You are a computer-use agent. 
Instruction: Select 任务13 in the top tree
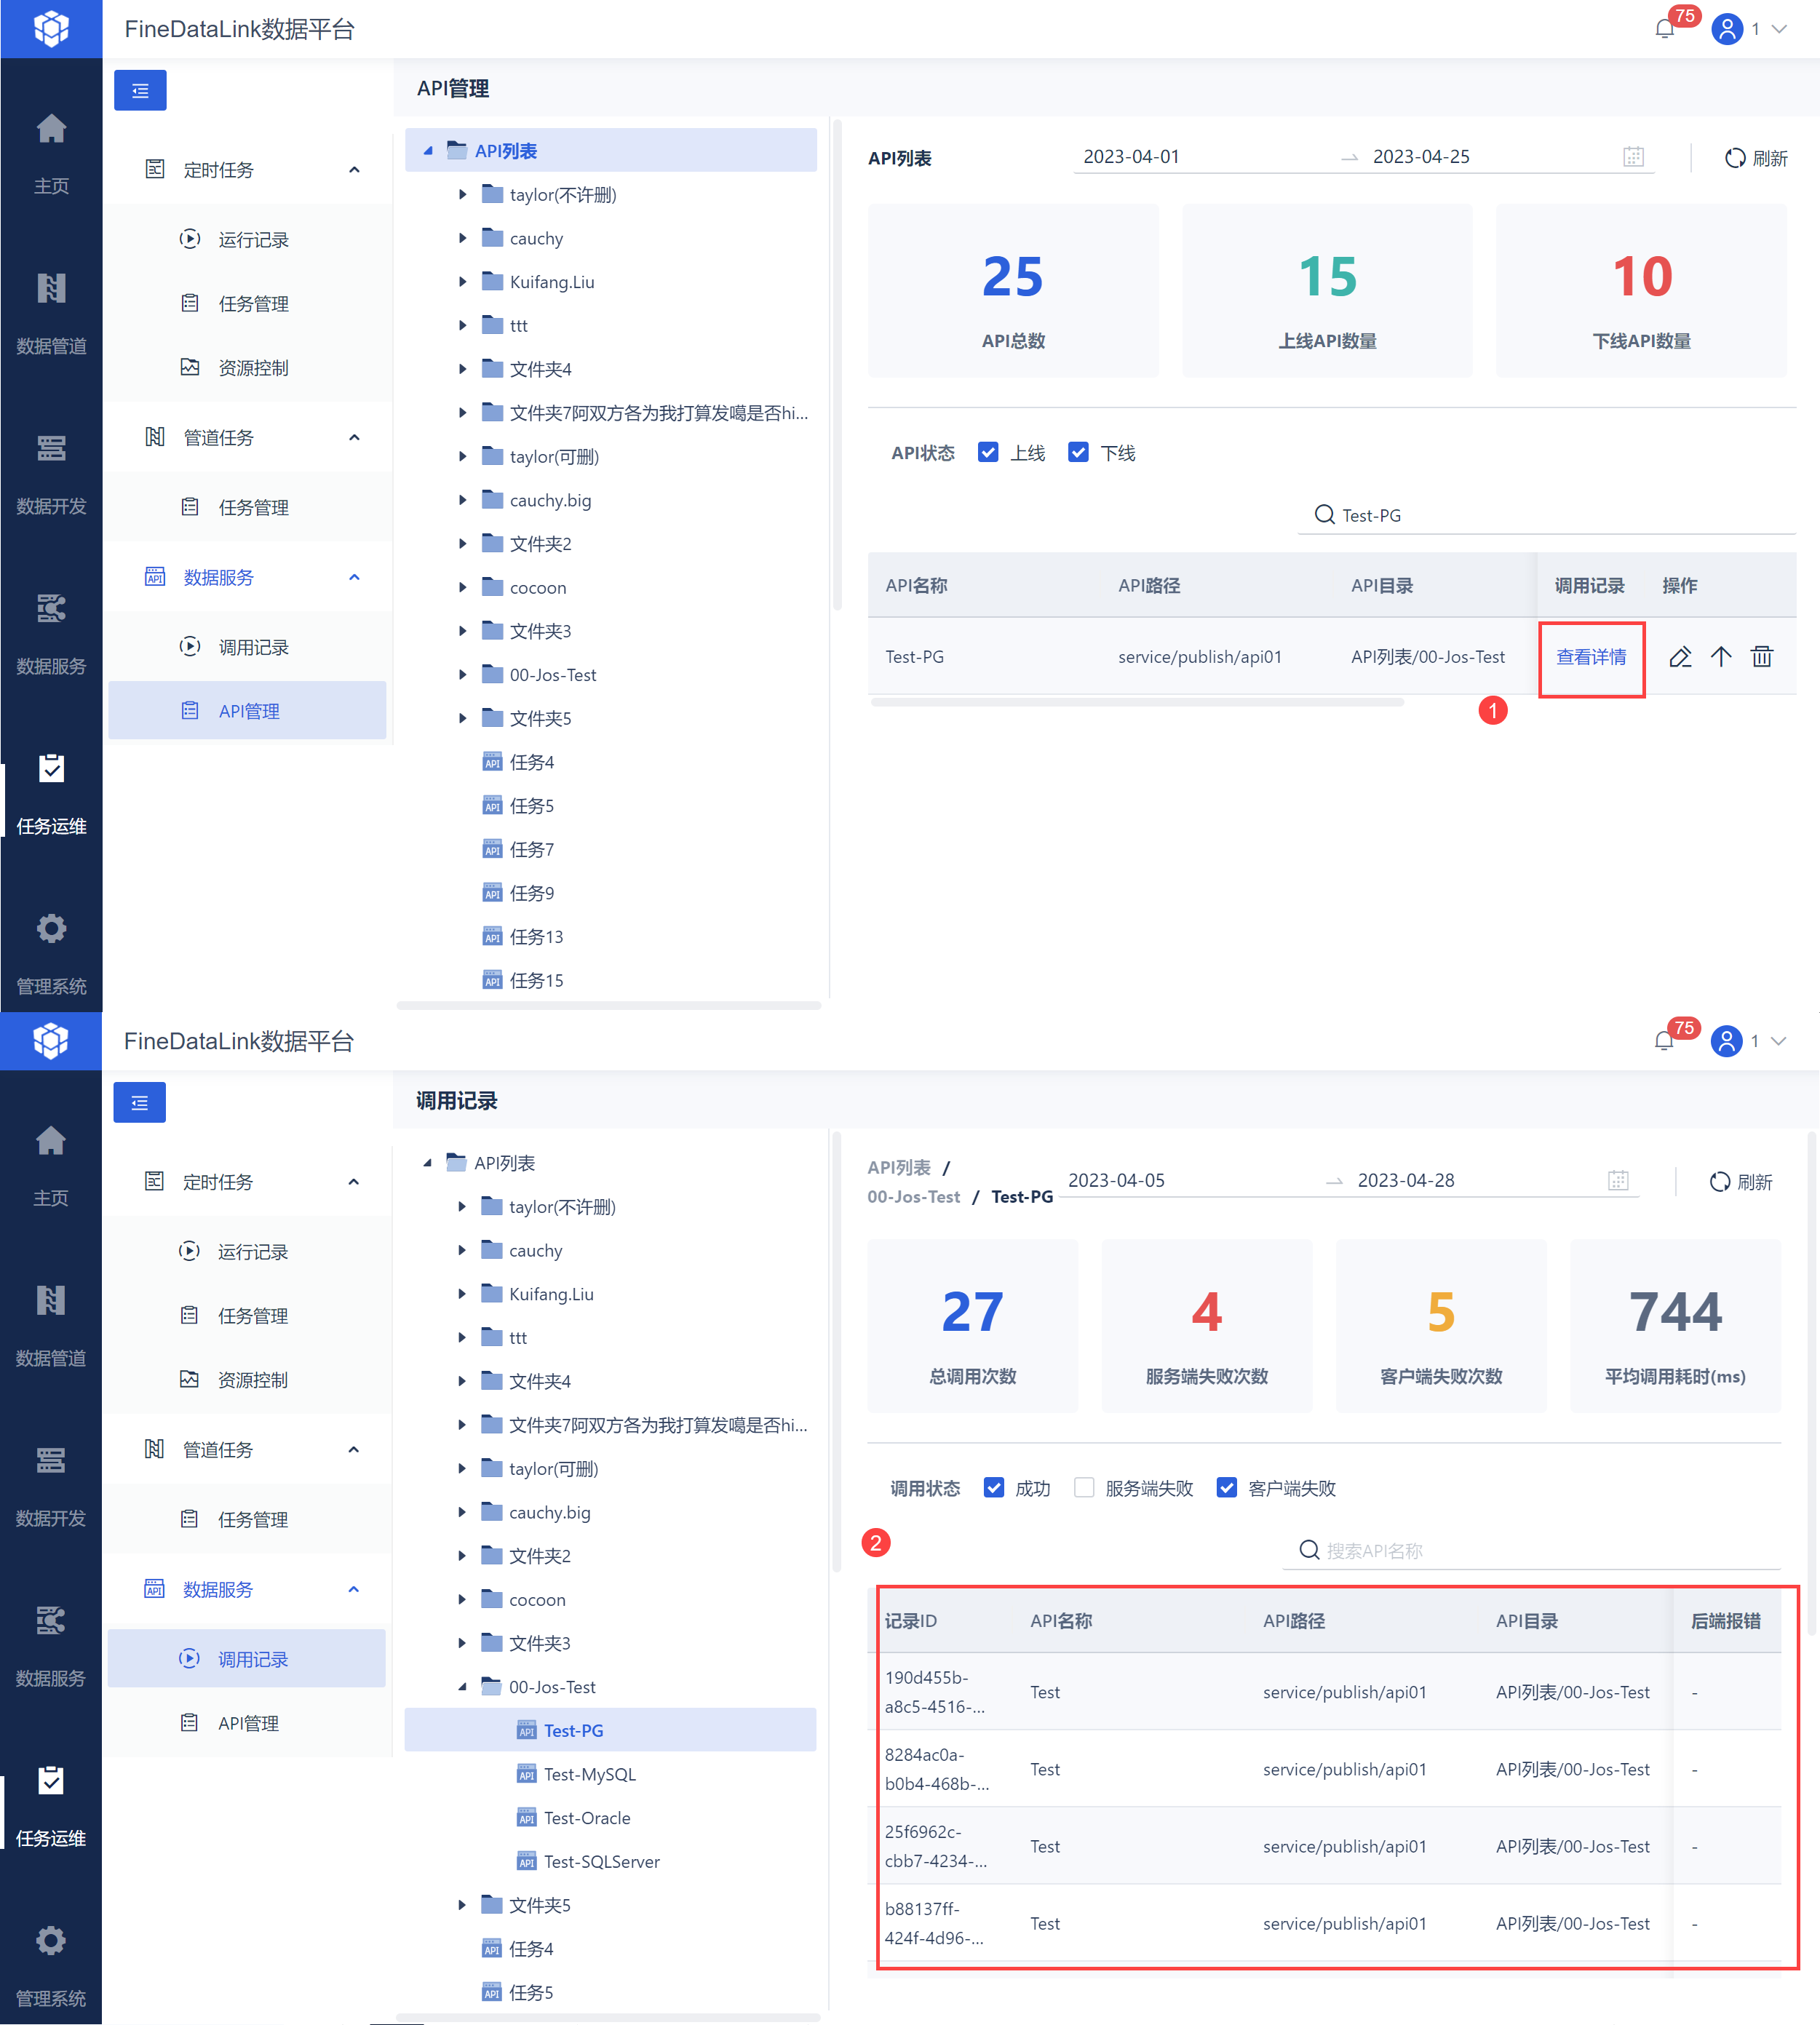(536, 937)
